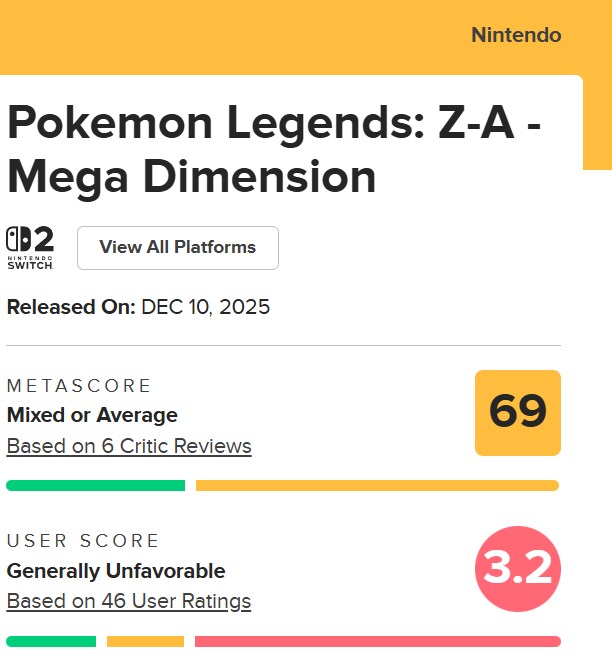612x672 pixels.
Task: Click the yellow header banner area
Action: tap(250, 36)
